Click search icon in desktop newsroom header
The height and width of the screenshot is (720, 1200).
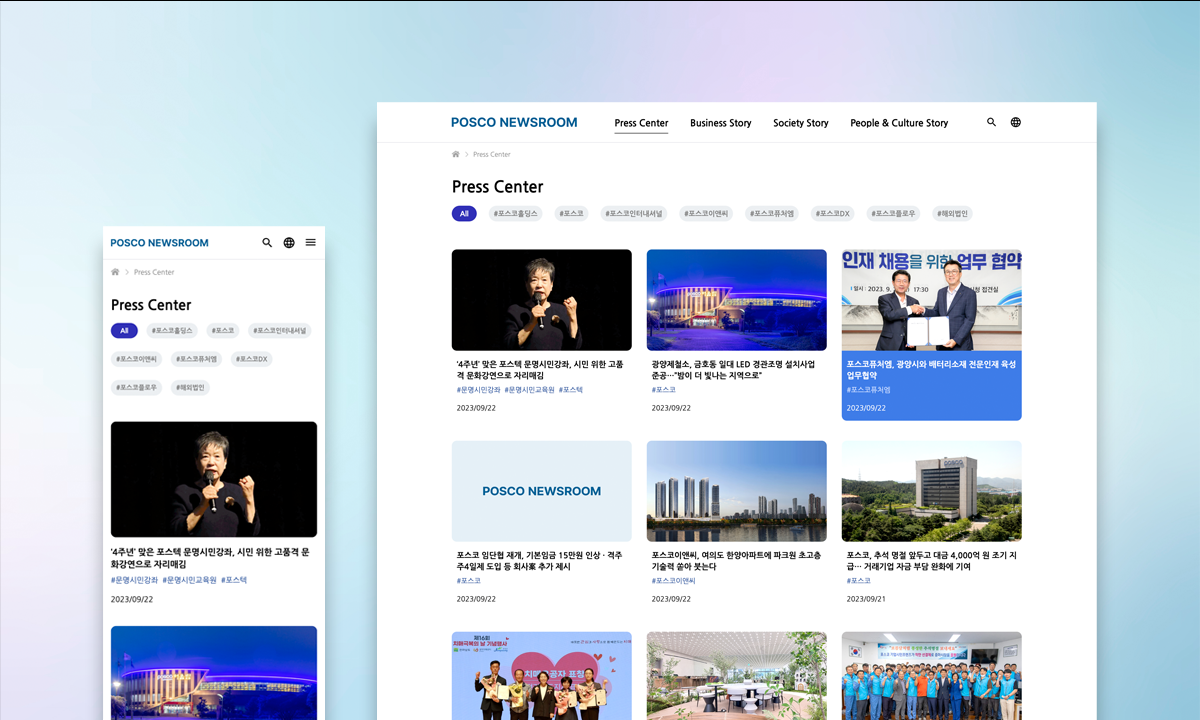tap(992, 122)
